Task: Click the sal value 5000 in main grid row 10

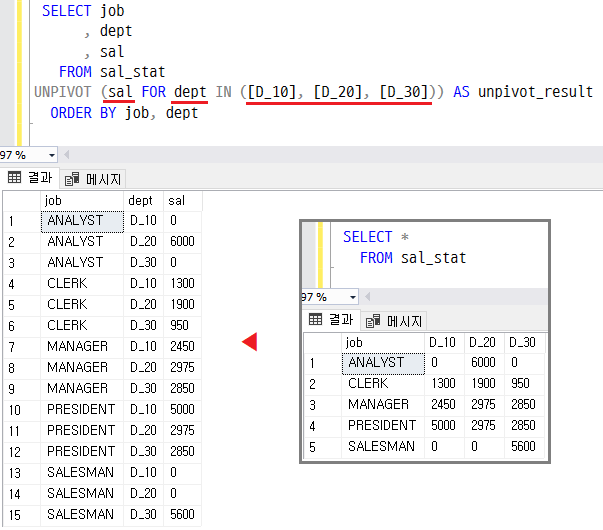Action: click(182, 410)
